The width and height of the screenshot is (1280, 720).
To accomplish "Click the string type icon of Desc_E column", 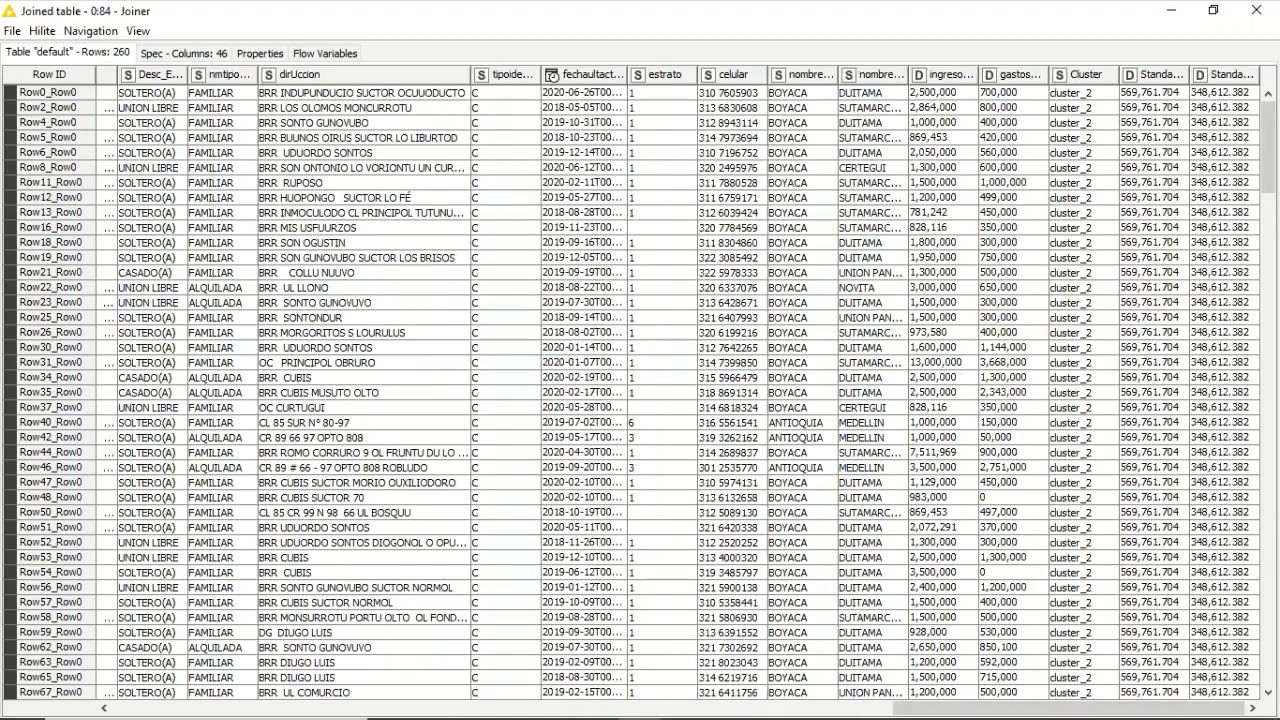I will pos(127,75).
